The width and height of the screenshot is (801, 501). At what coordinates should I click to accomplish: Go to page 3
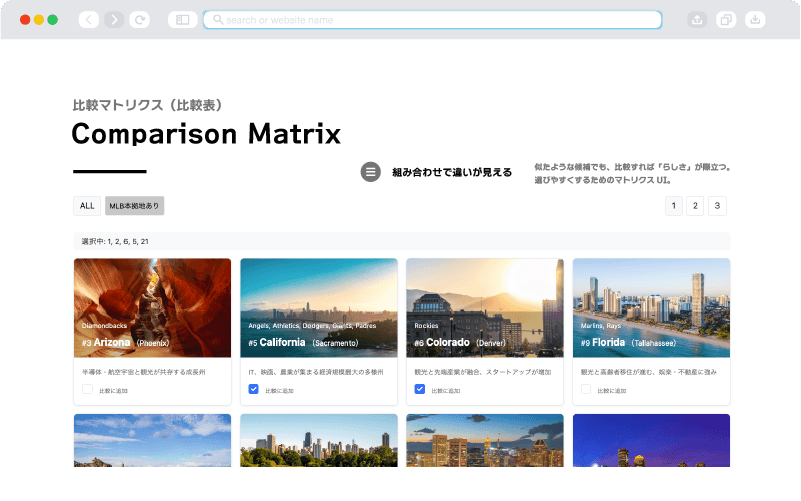point(717,206)
